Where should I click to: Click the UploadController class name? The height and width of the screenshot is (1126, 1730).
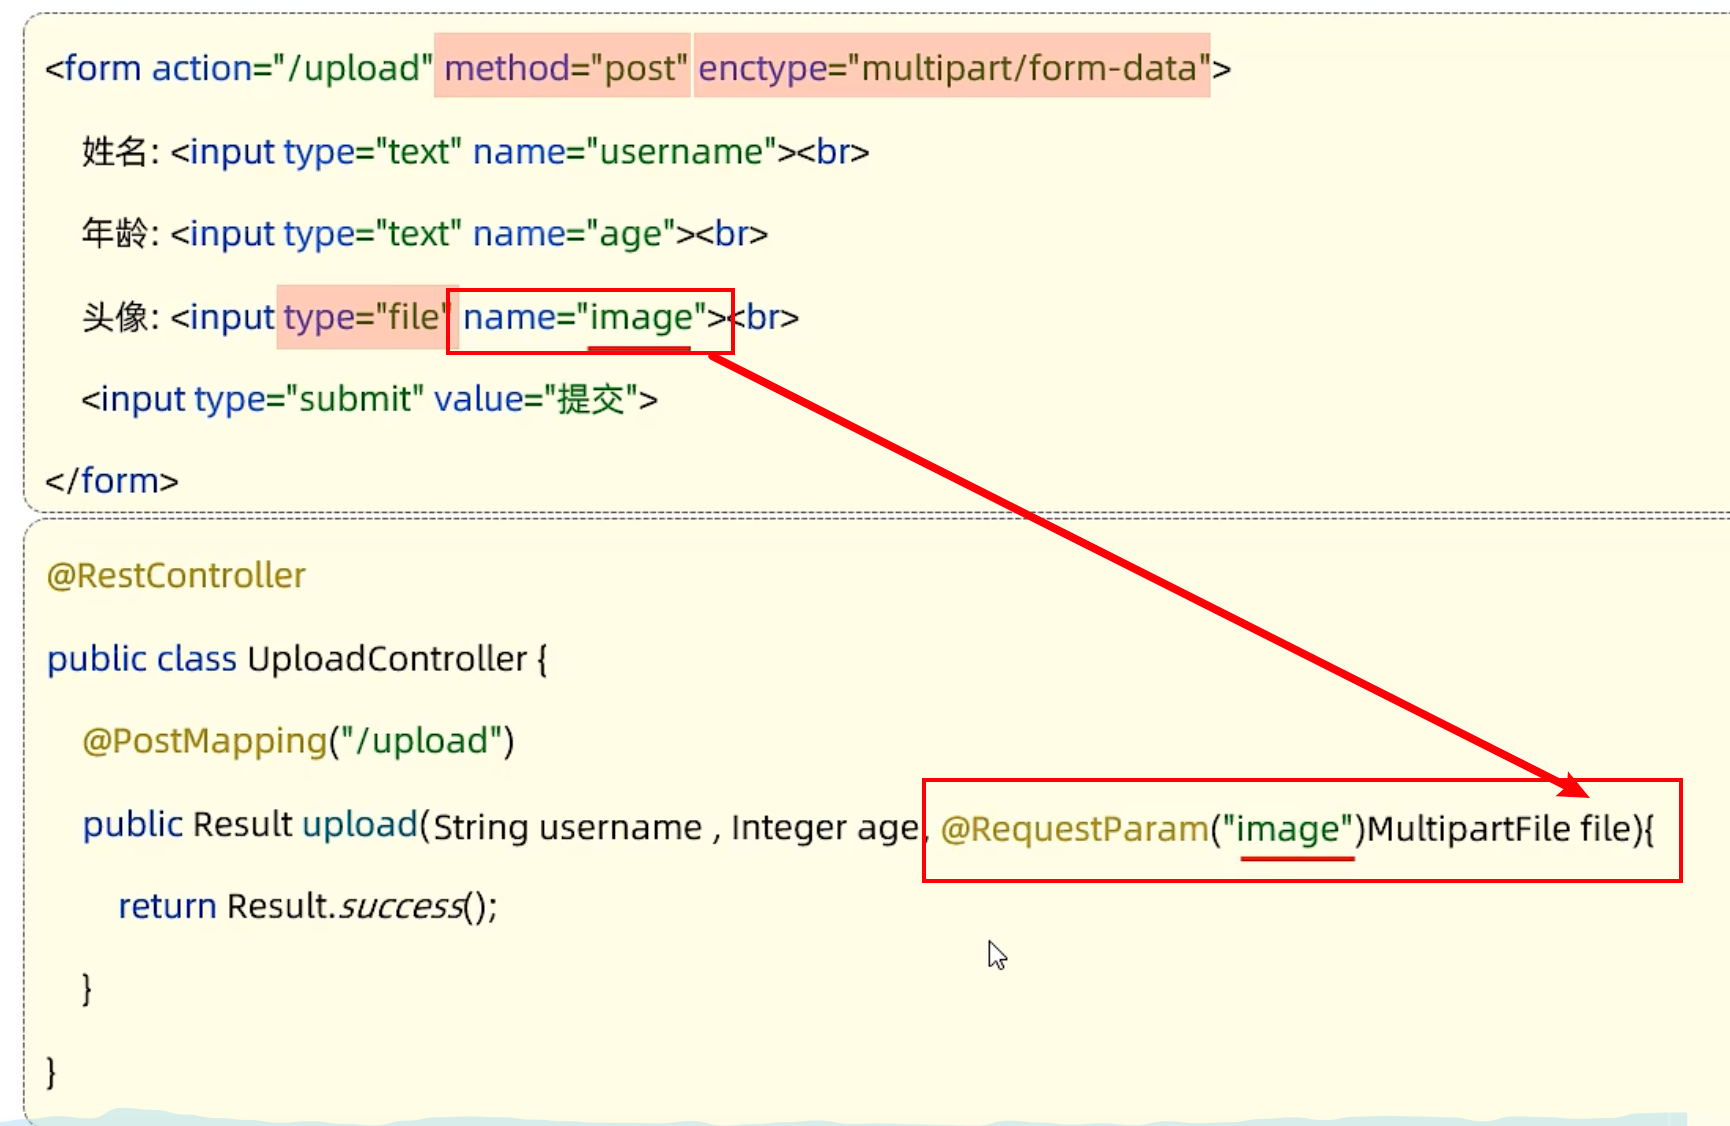(387, 659)
